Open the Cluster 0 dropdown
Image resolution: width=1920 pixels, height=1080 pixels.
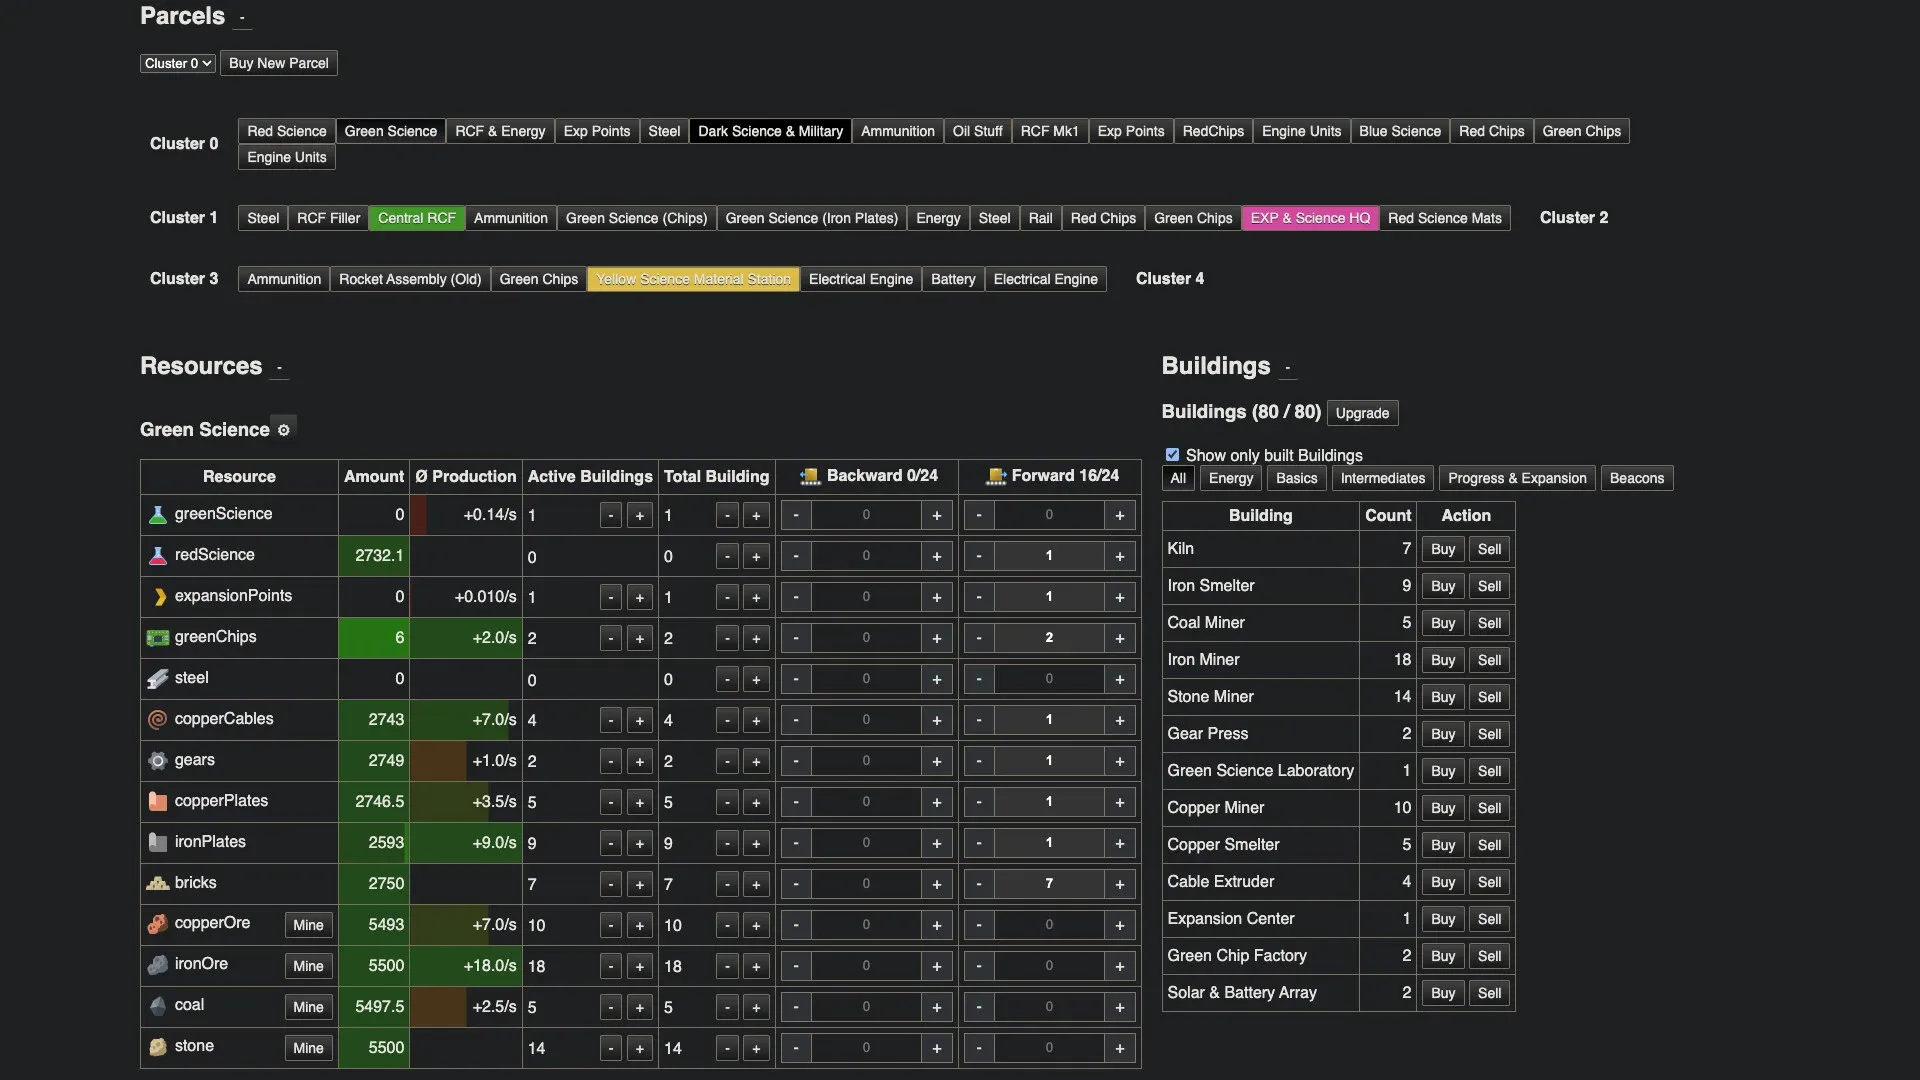pyautogui.click(x=177, y=63)
